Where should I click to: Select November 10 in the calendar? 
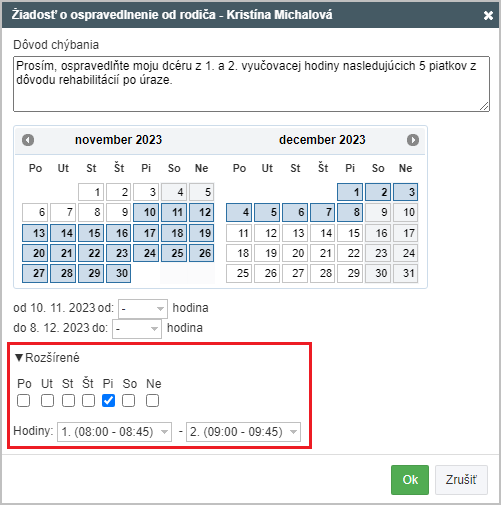(x=146, y=213)
